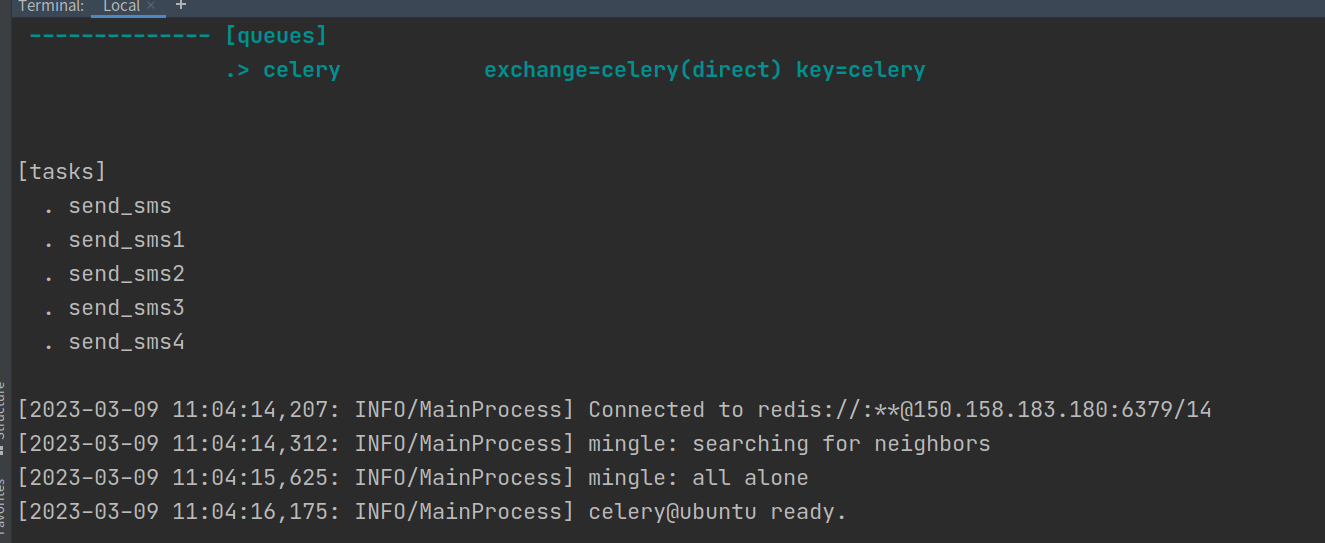The width and height of the screenshot is (1325, 543).
Task: Click the send_sms4 task entry
Action: click(126, 342)
